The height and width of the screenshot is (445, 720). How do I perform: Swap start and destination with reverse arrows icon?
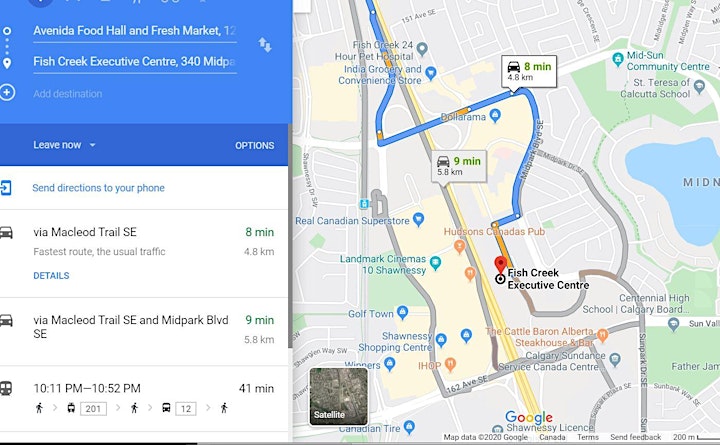pos(264,45)
